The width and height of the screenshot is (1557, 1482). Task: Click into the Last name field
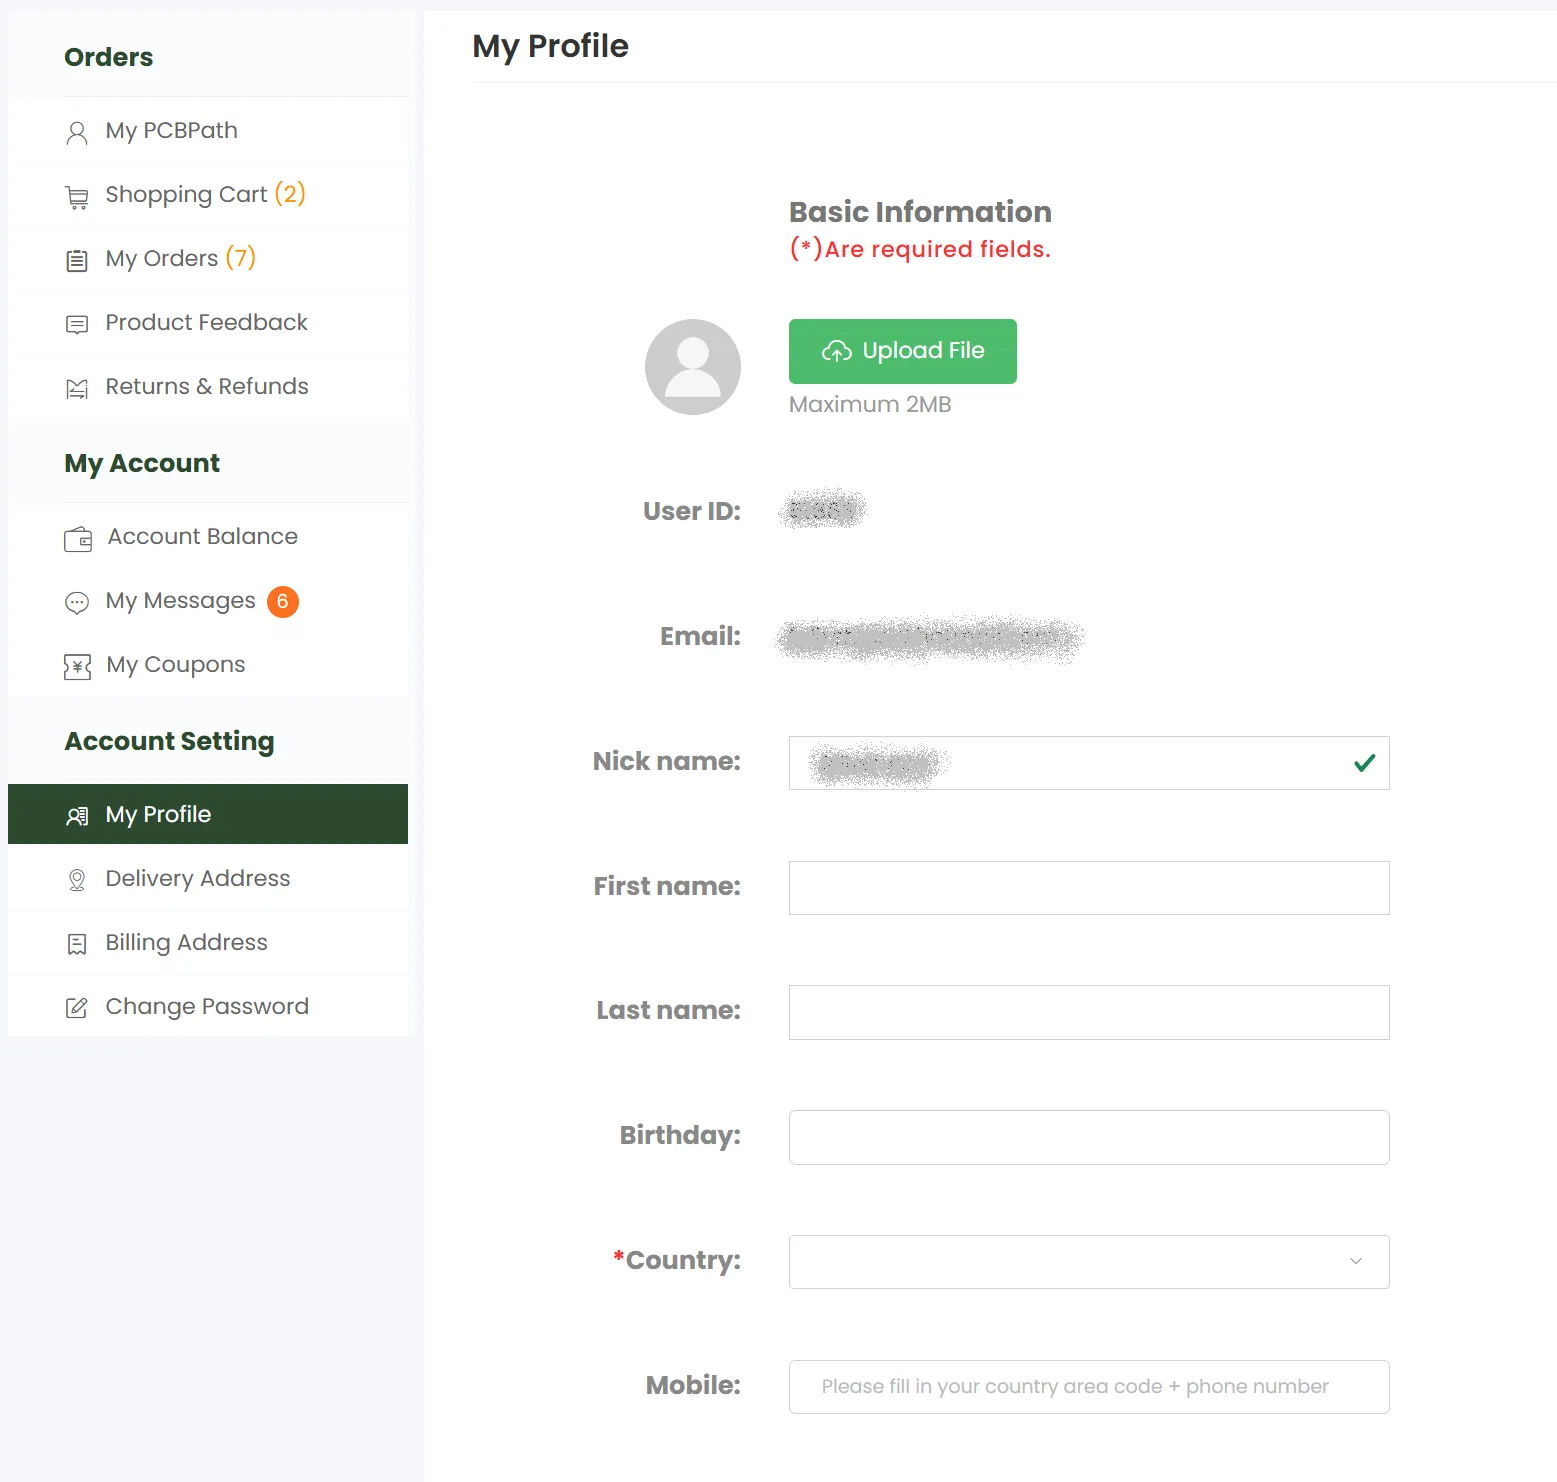(1088, 1012)
